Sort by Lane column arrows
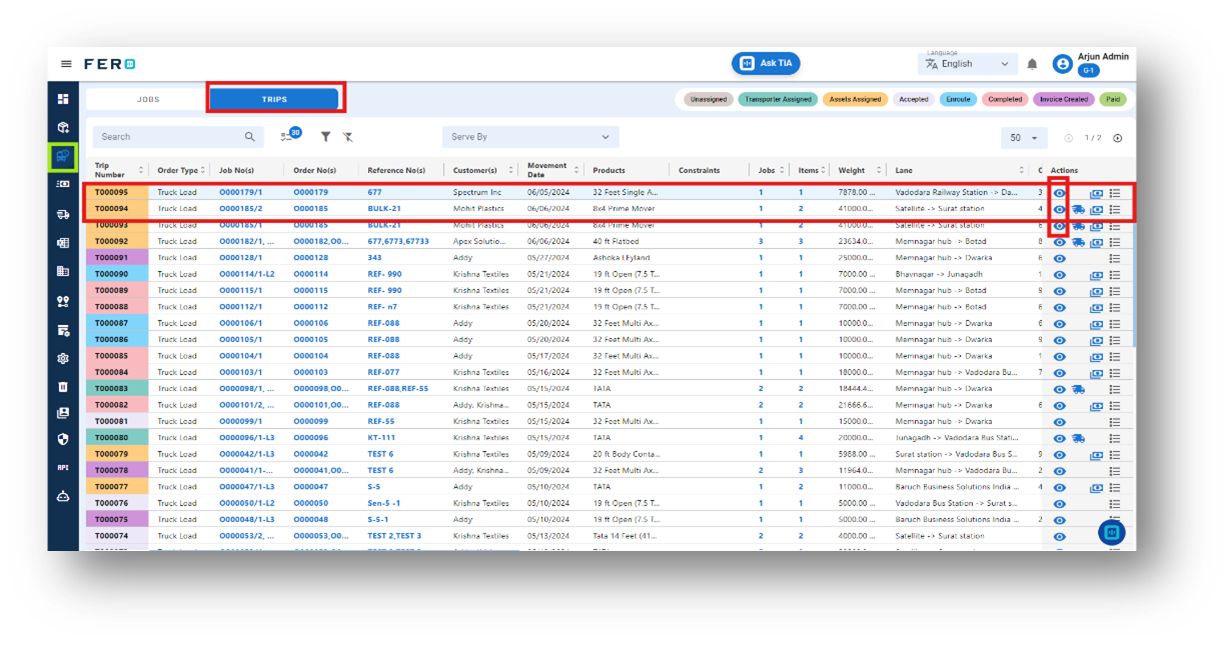The image size is (1232, 646). [x=1021, y=170]
